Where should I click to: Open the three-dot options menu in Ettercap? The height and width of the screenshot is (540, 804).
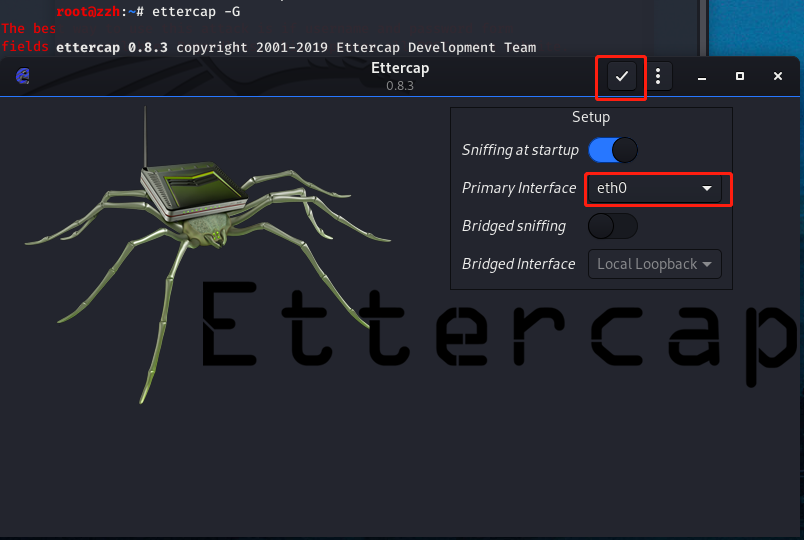(x=658, y=76)
